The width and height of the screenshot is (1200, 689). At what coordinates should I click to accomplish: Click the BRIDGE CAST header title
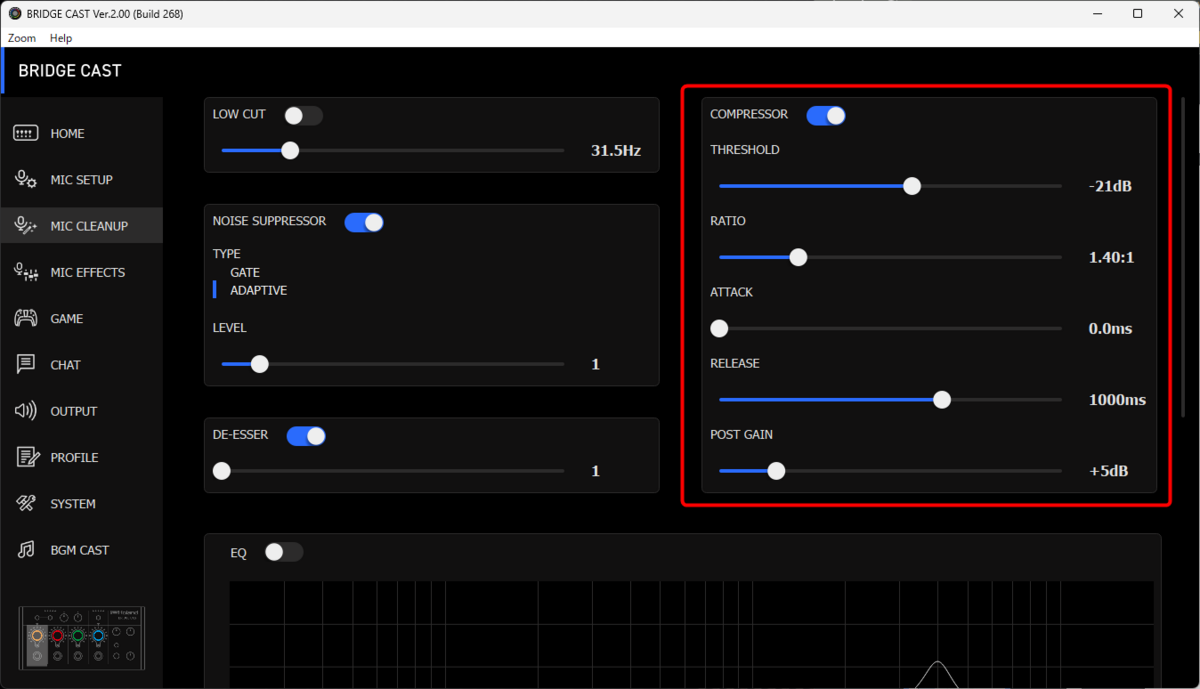click(70, 71)
